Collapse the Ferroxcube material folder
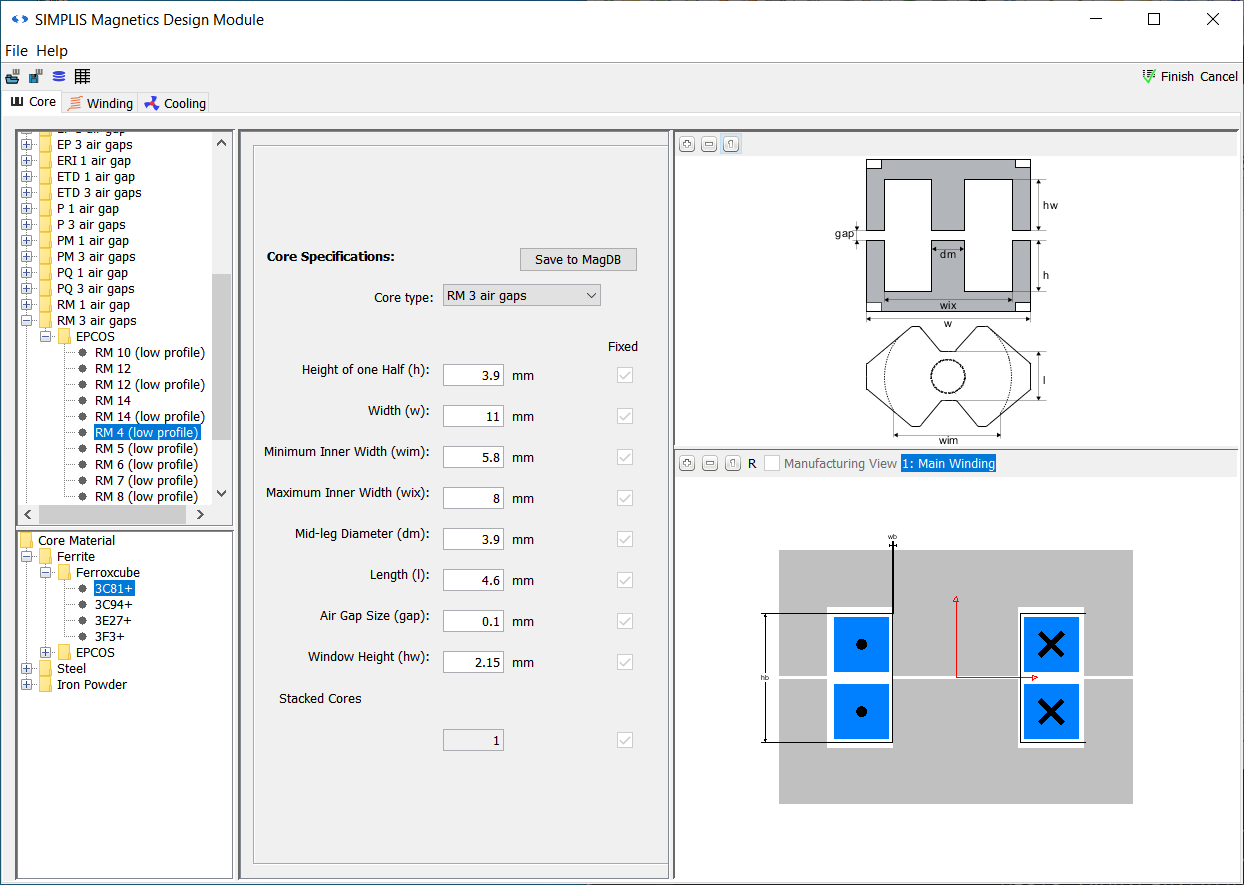The width and height of the screenshot is (1244, 885). (46, 572)
